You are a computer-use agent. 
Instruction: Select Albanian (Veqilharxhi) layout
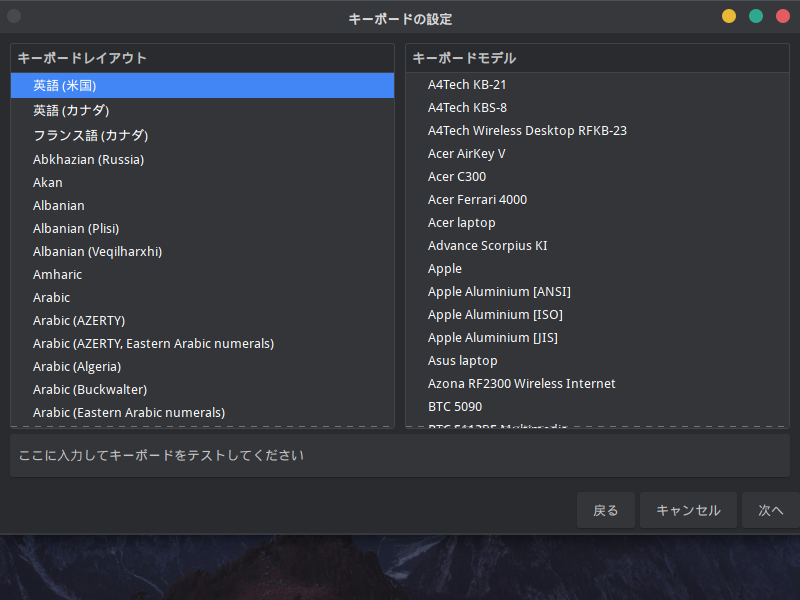pos(202,252)
